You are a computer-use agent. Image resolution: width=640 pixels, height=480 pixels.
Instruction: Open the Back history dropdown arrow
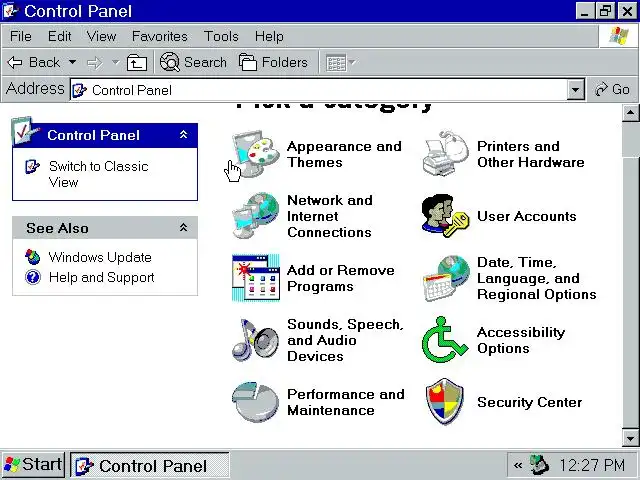click(x=72, y=62)
